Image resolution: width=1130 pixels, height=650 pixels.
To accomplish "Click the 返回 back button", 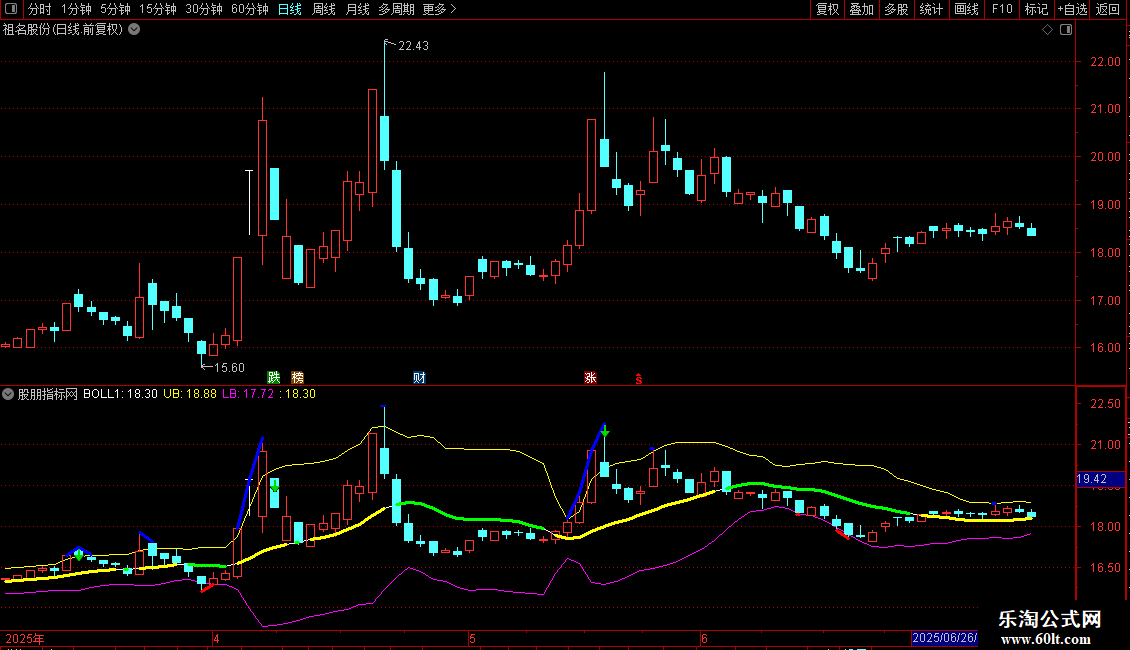I will pos(1108,9).
